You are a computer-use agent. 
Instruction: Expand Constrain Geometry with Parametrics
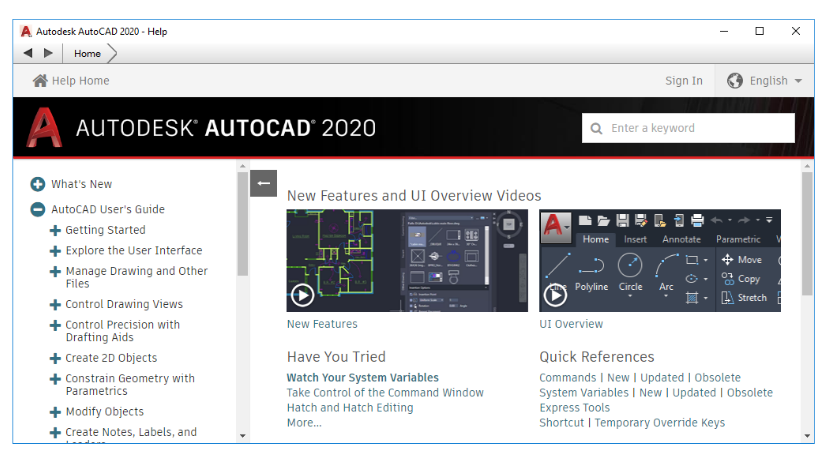click(55, 379)
